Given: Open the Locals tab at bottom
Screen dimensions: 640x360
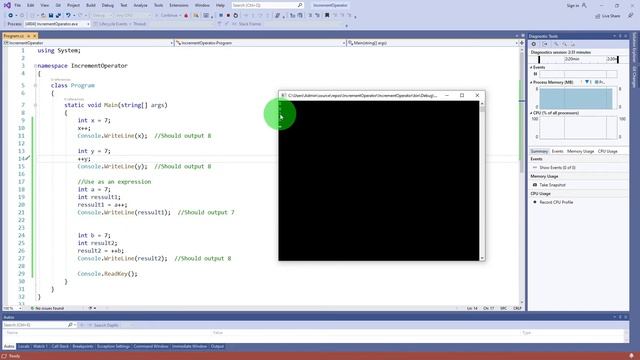Looking at the screenshot, I should (x=24, y=347).
